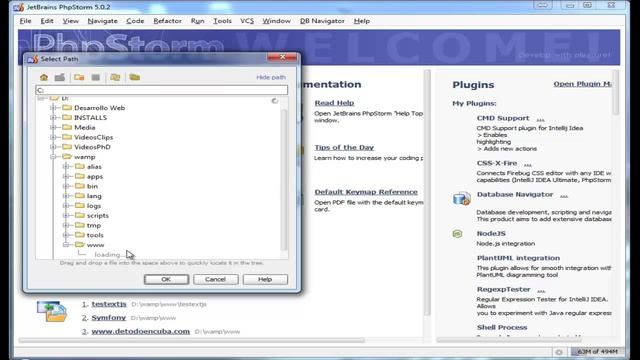
Task: Open the Navigate menu
Action: pos(102,21)
